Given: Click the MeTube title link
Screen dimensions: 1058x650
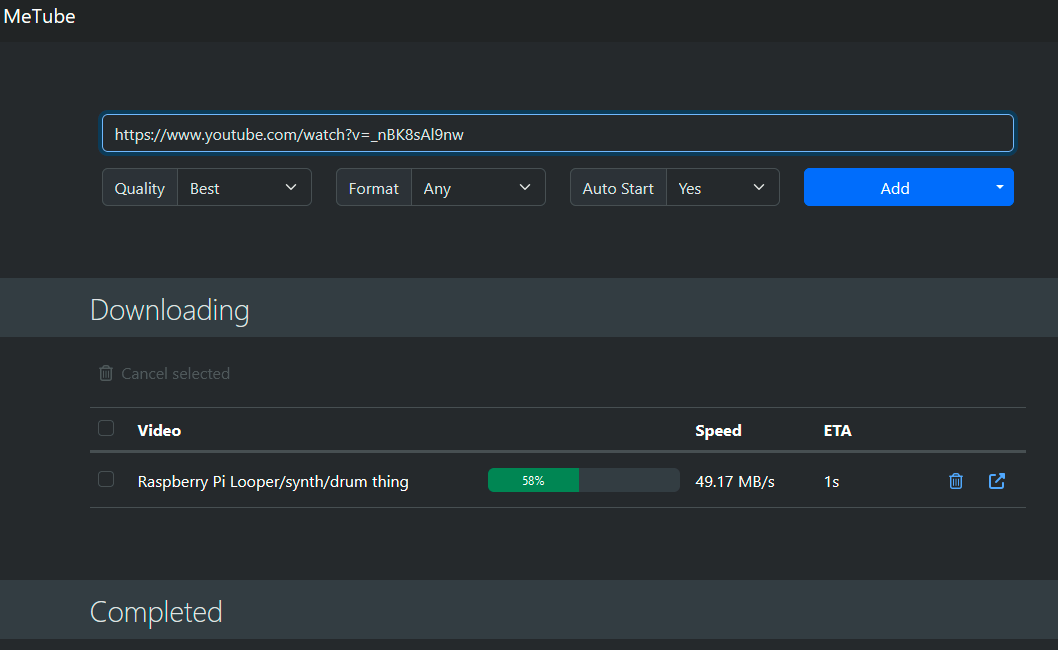Looking at the screenshot, I should pos(39,17).
